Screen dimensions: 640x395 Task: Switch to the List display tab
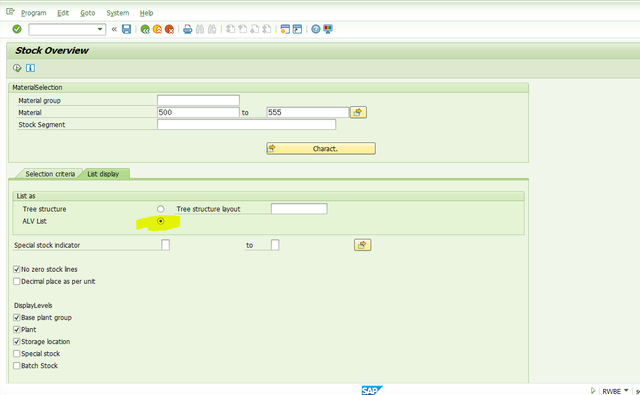[x=103, y=174]
